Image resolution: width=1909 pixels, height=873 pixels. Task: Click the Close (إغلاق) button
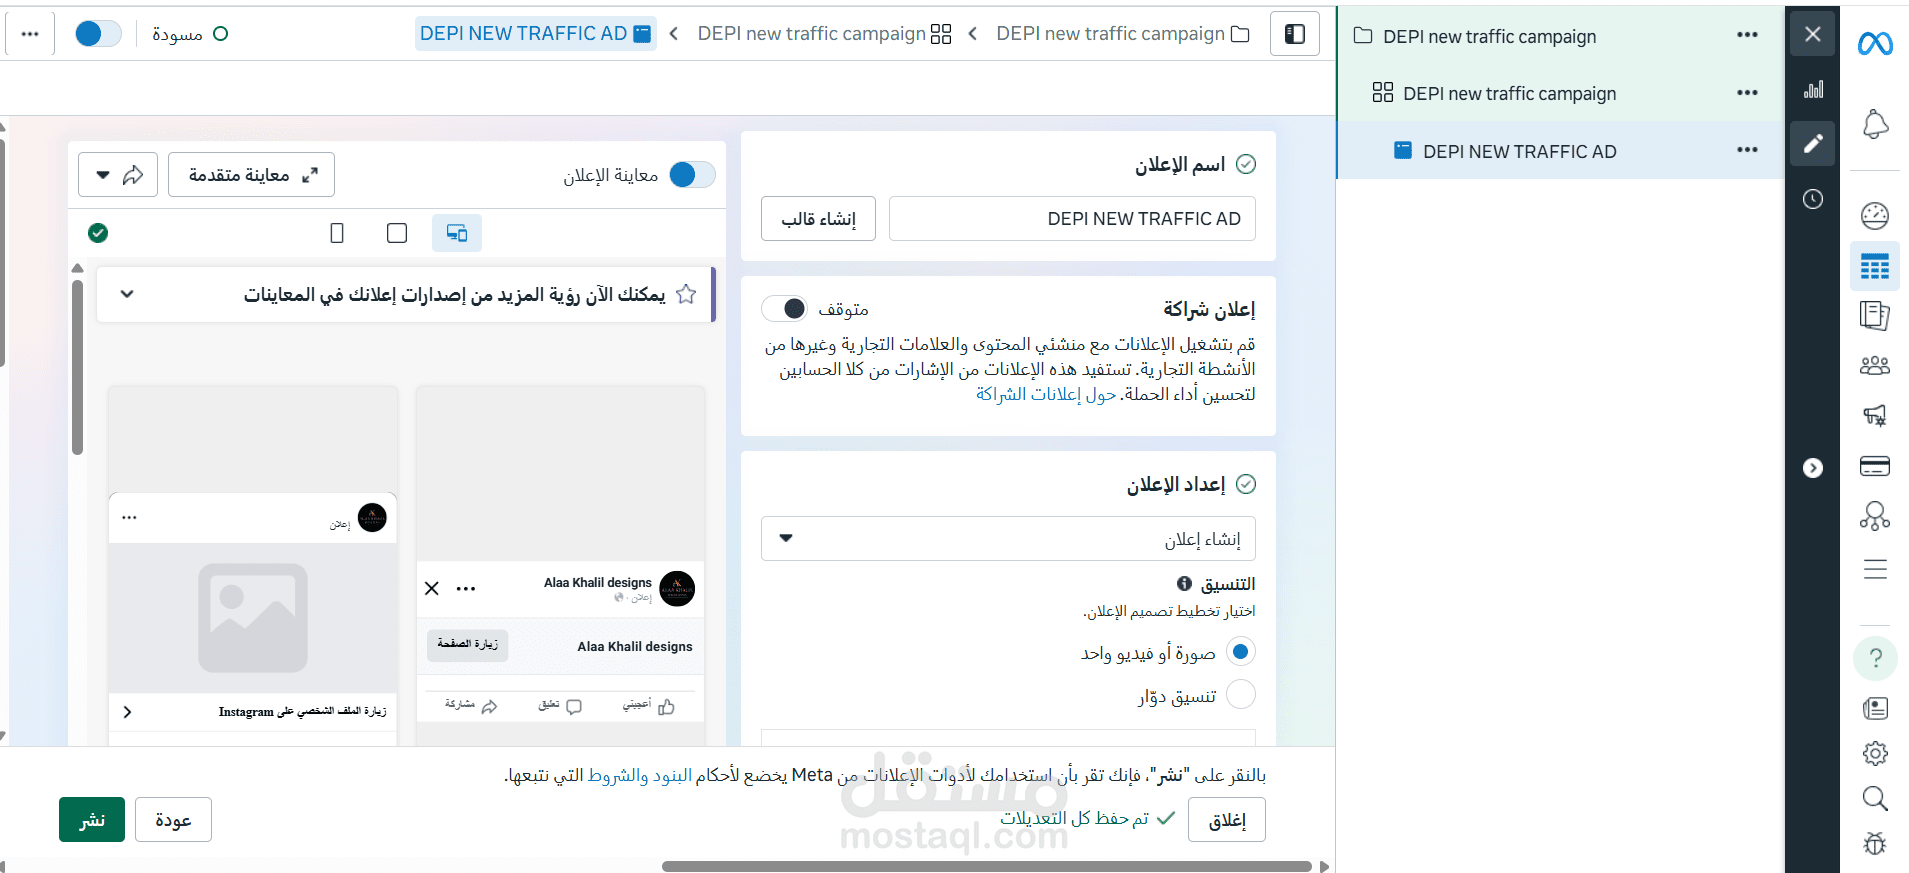pyautogui.click(x=1227, y=820)
